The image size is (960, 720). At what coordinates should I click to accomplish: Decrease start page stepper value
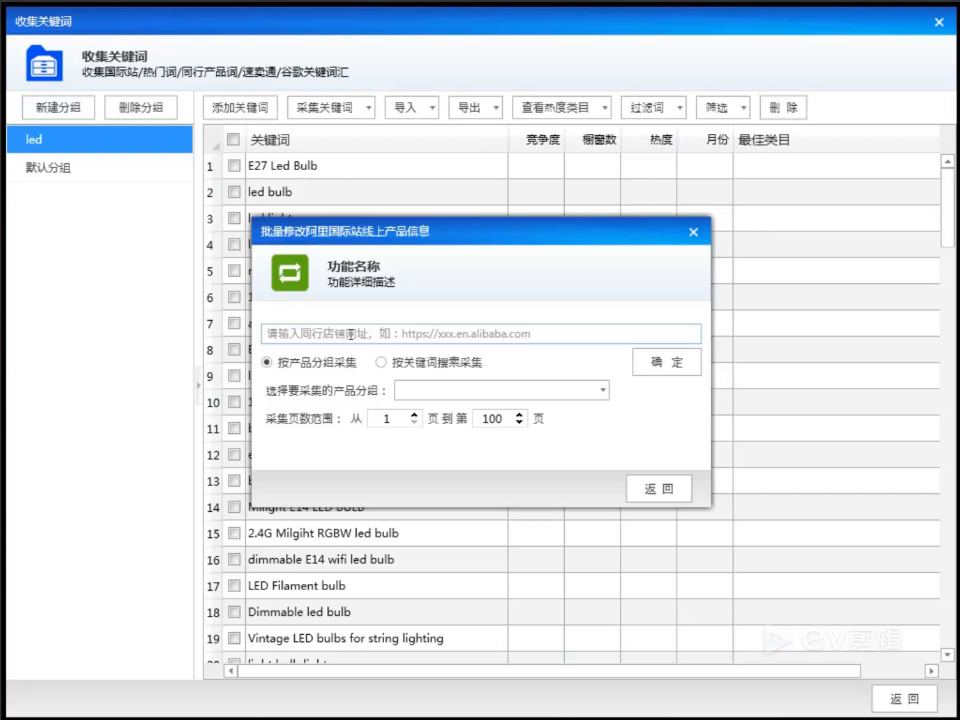(x=414, y=422)
